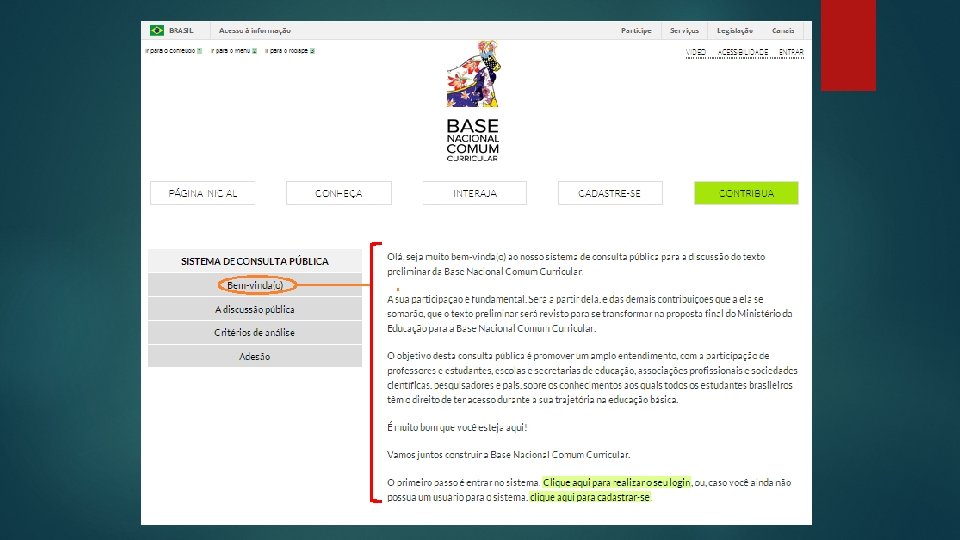Open the Canais top bar item

pyautogui.click(x=783, y=30)
